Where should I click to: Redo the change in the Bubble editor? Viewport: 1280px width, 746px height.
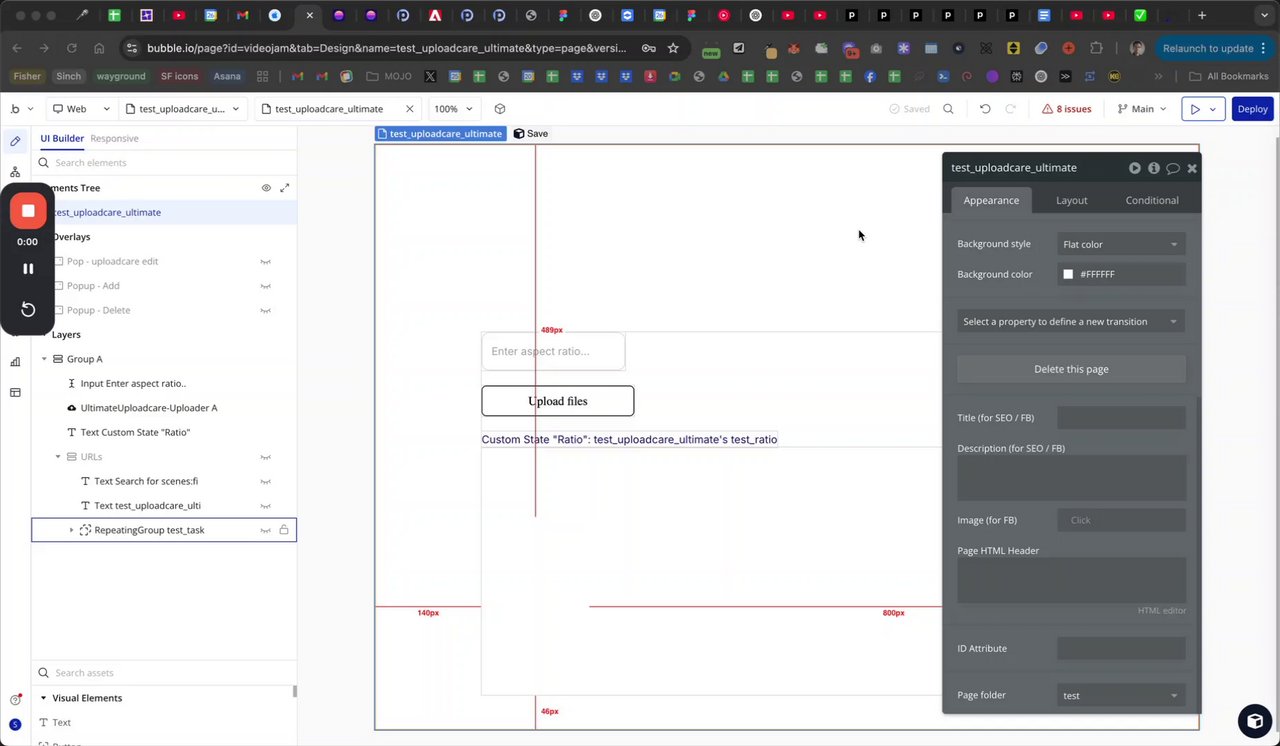point(1010,109)
